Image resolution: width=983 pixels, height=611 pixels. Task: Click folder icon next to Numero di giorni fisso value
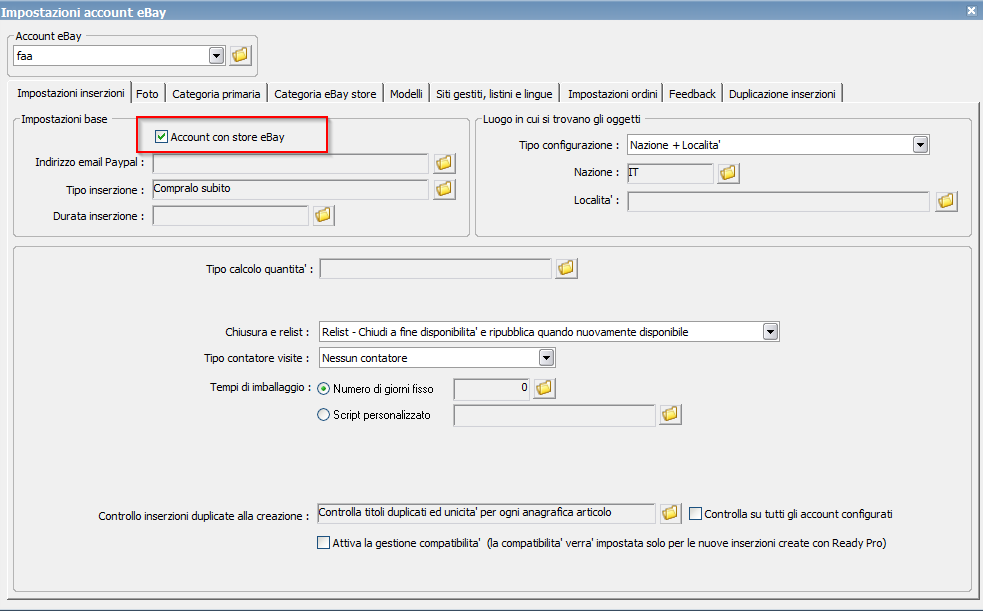pos(544,389)
